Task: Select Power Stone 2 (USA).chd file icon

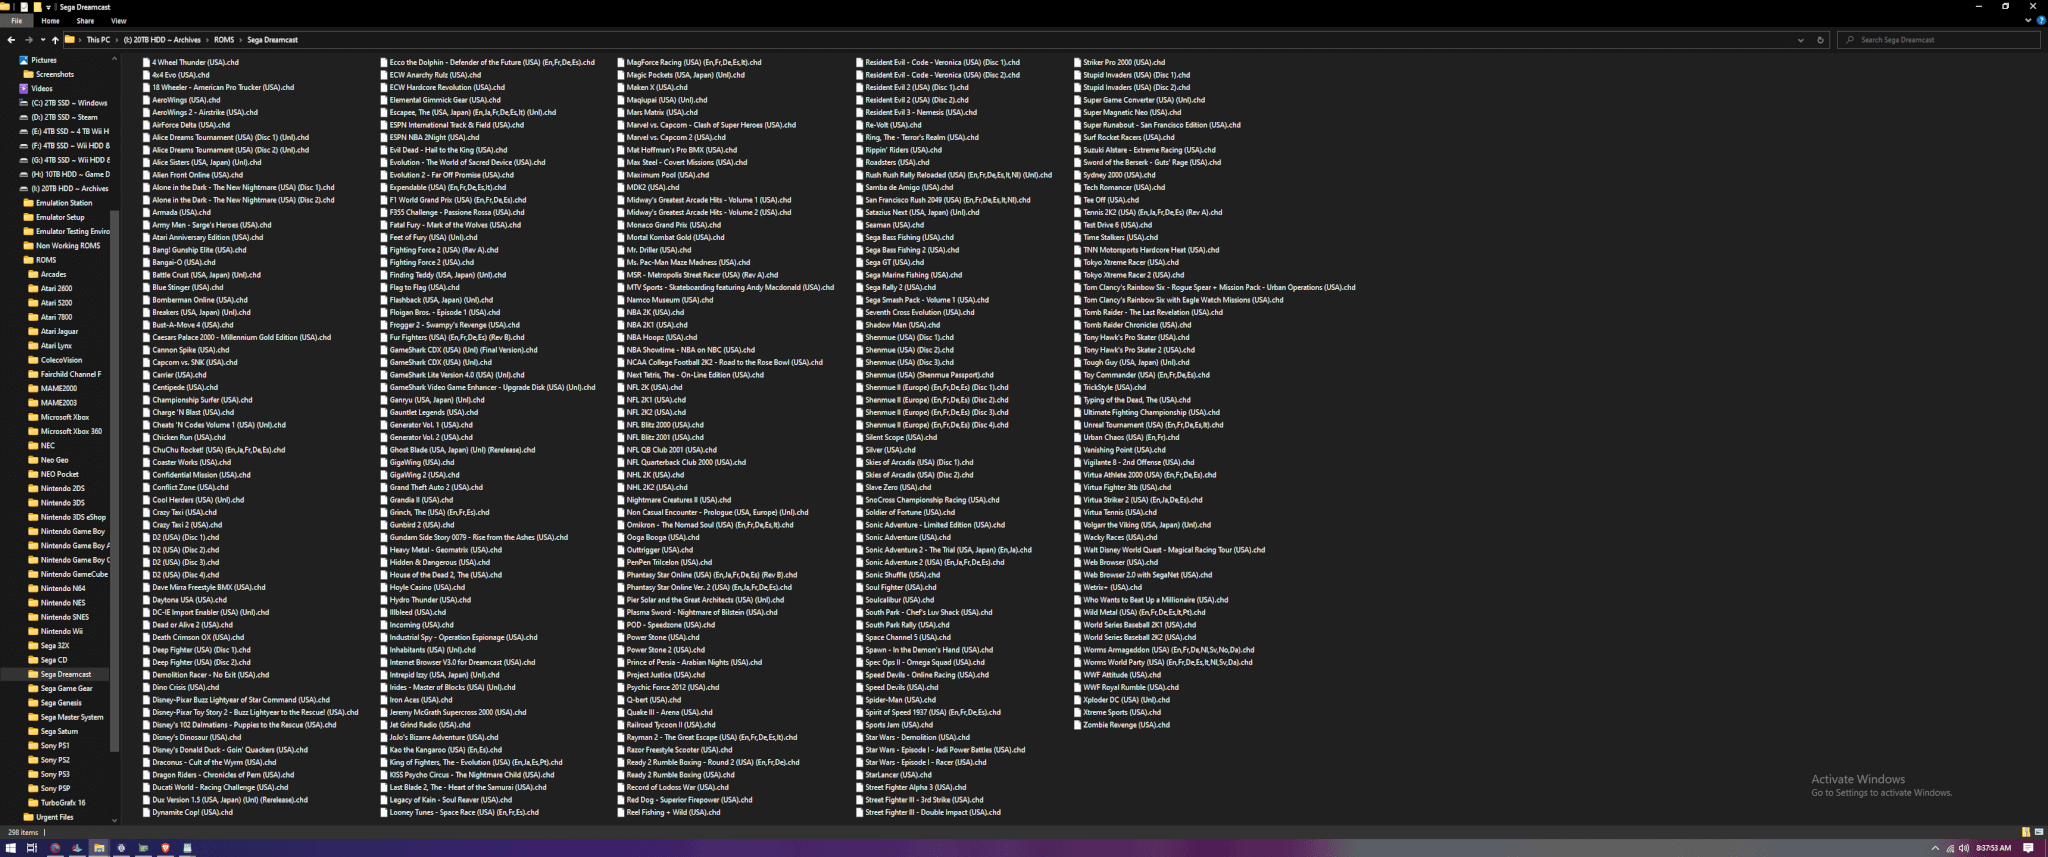Action: click(621, 650)
